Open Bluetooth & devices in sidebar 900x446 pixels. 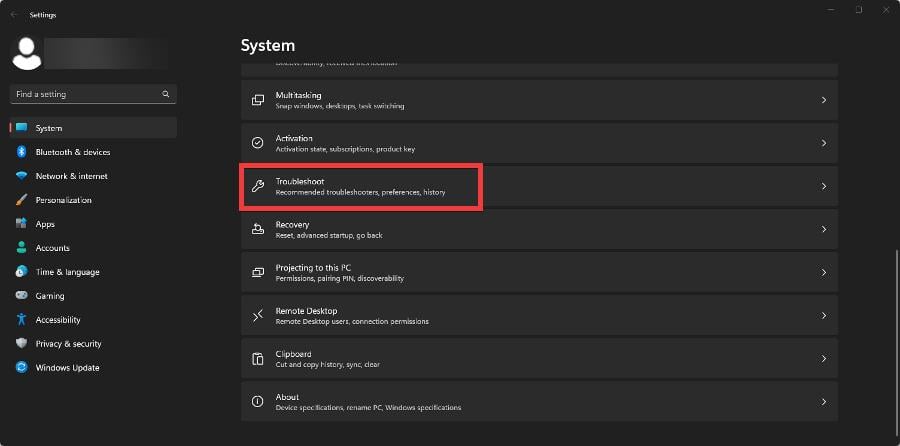(x=72, y=152)
